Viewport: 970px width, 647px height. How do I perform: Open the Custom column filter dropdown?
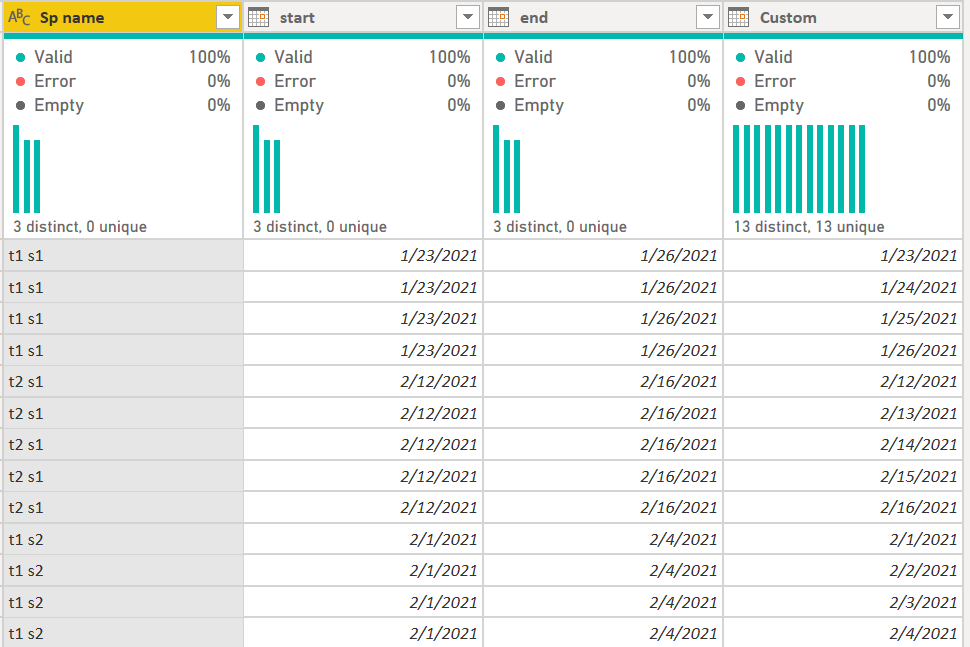coord(948,17)
